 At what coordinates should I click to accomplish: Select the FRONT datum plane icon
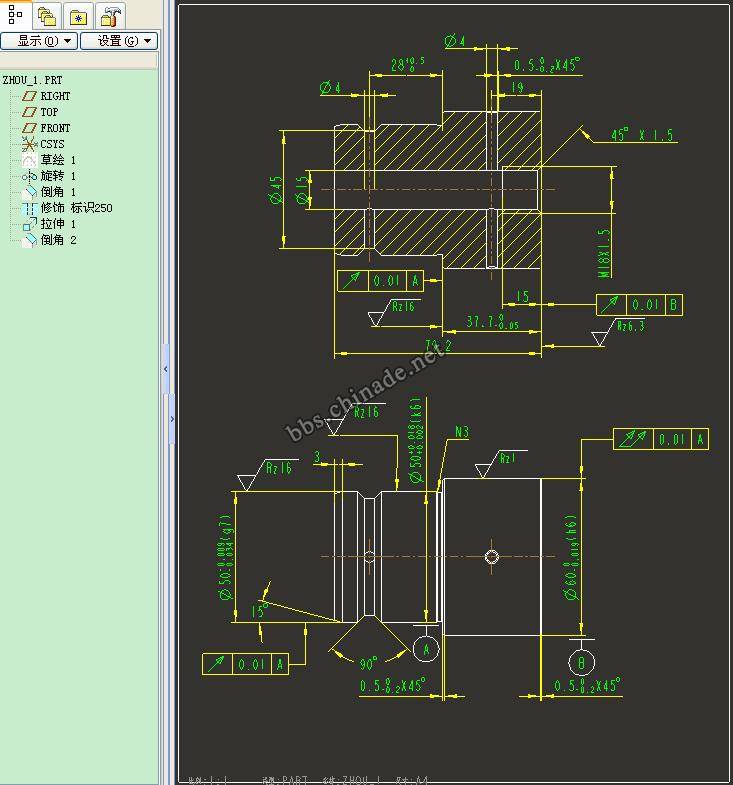point(30,128)
